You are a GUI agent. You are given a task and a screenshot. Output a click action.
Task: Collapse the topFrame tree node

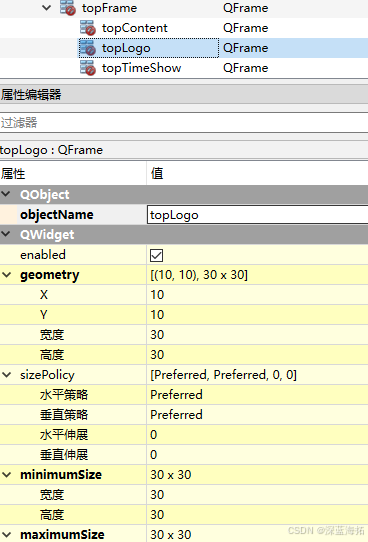[x=46, y=8]
